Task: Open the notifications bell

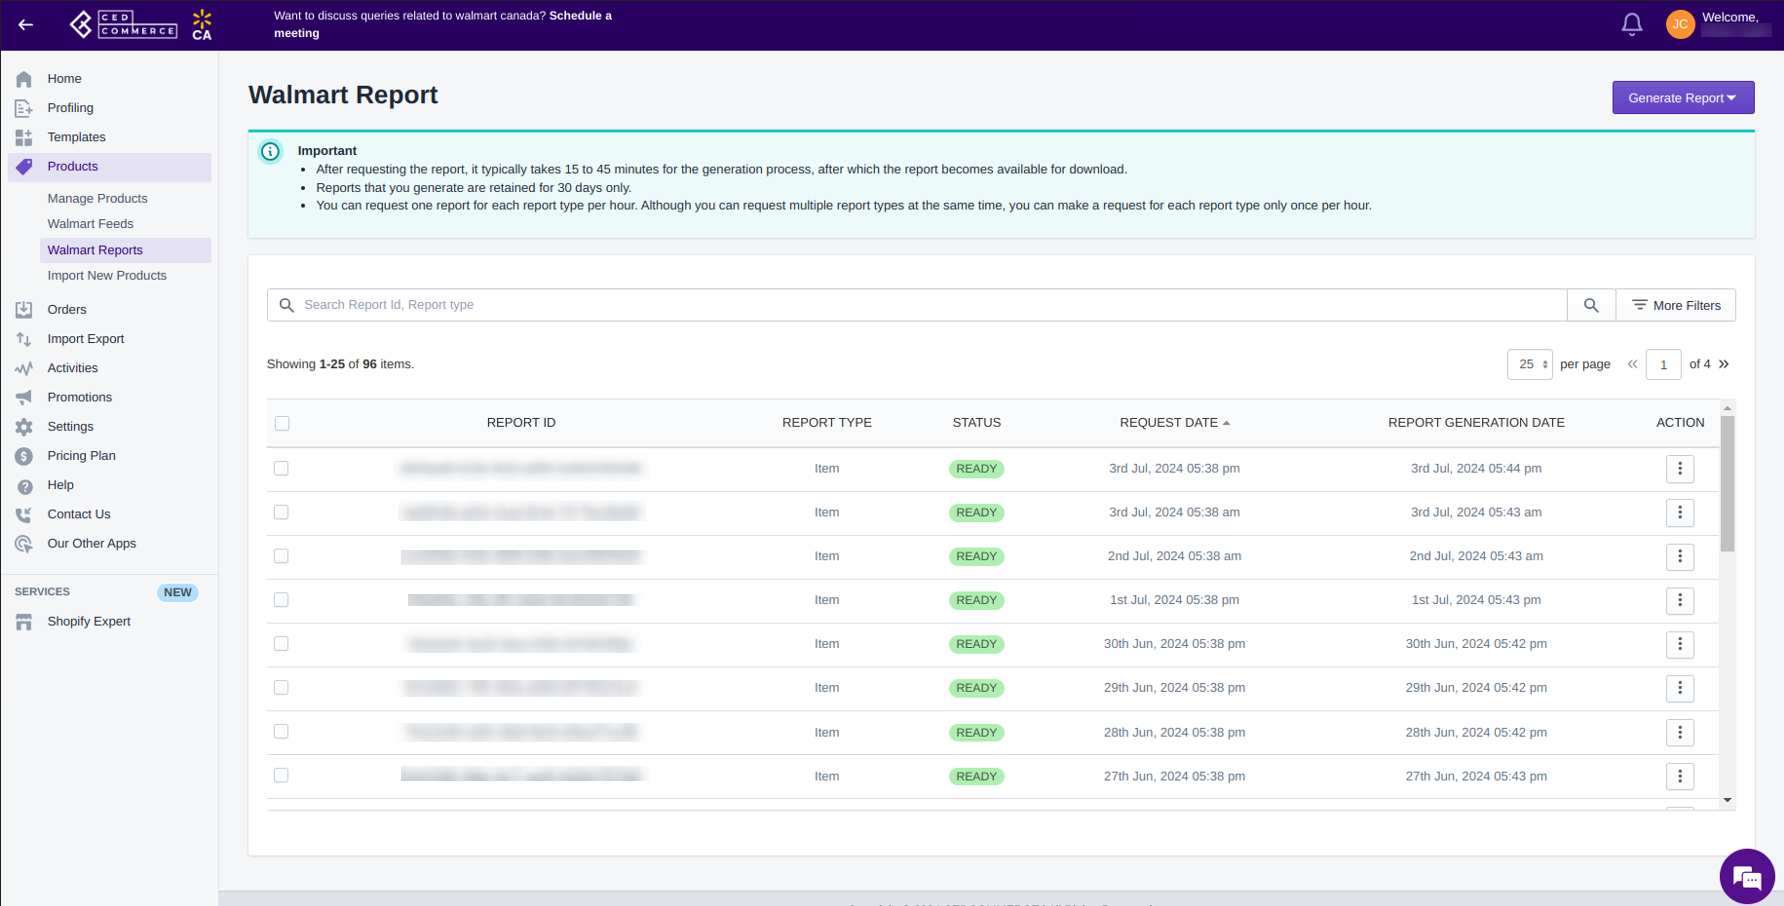Action: click(x=1631, y=24)
